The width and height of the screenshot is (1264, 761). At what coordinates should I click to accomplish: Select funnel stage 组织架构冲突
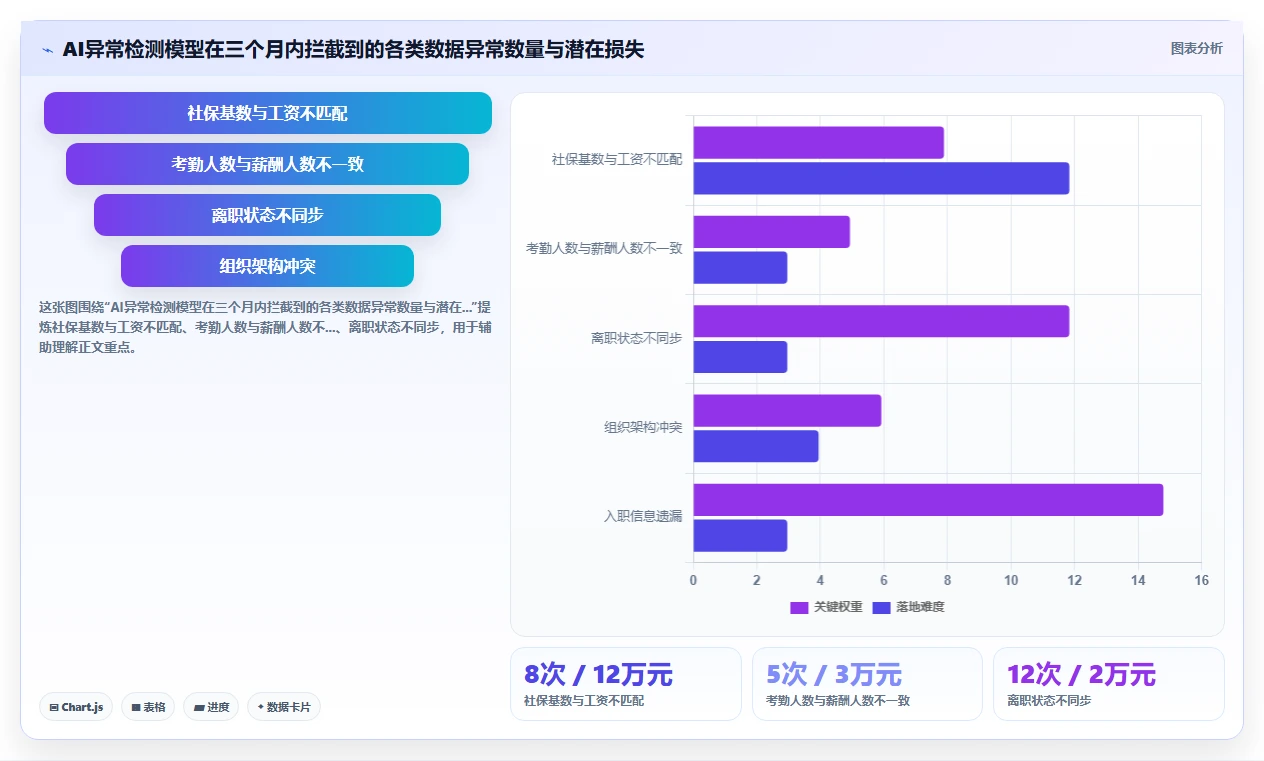coord(268,266)
